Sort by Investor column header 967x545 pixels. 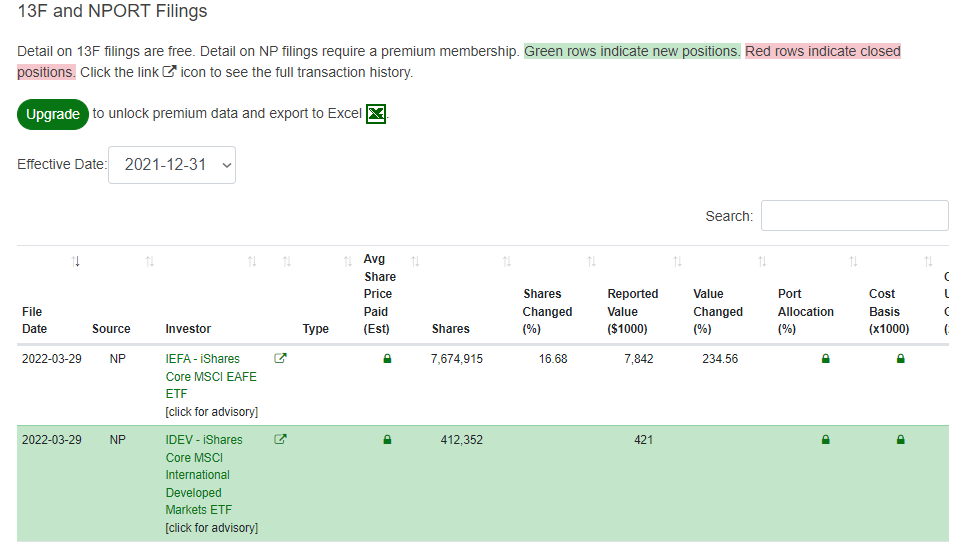188,328
